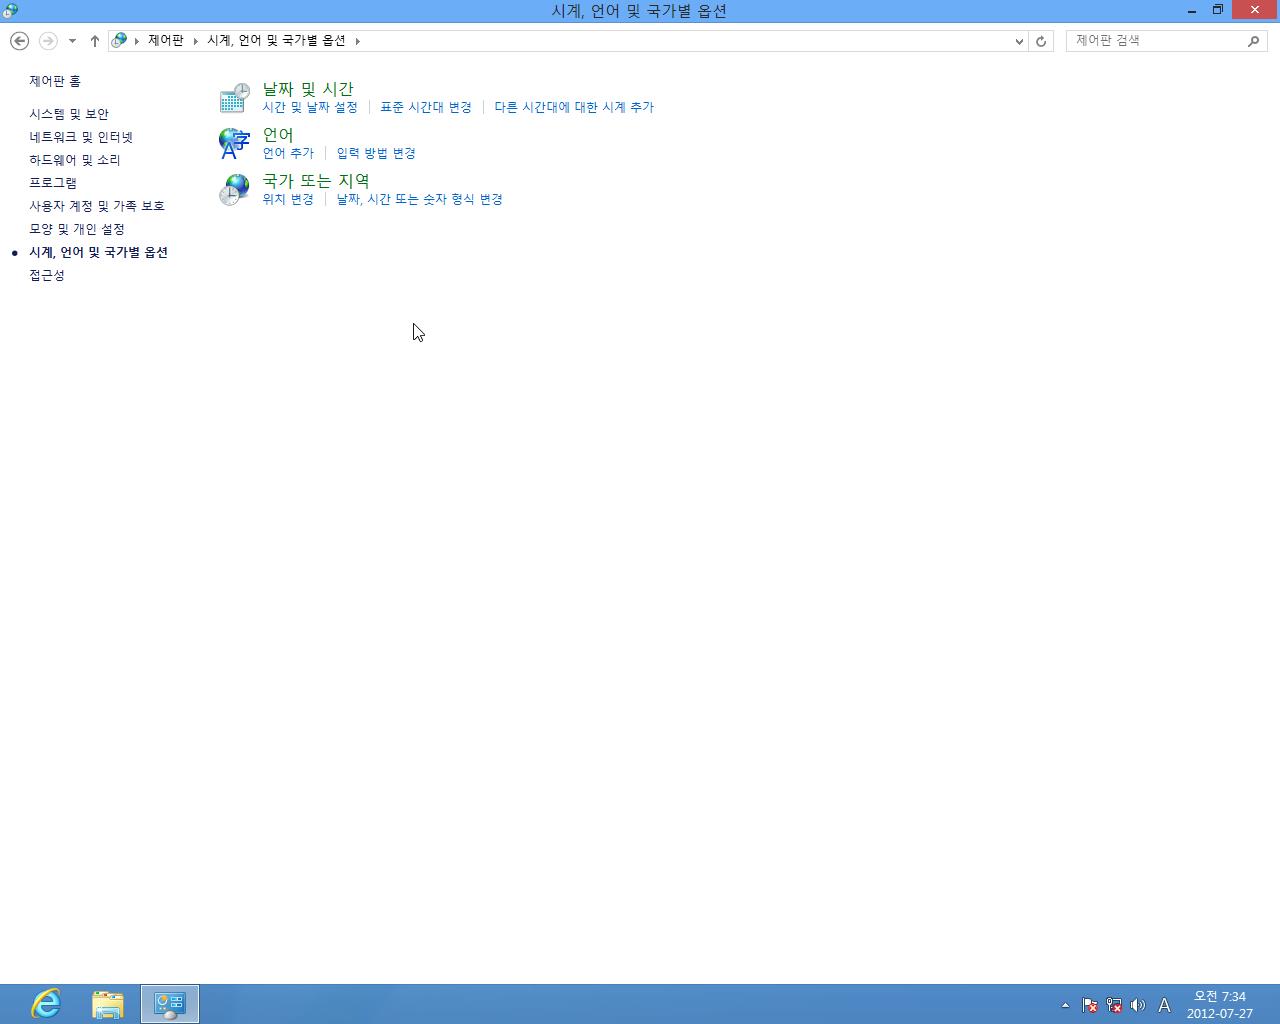Click 표준 시간대 변경 link
The width and height of the screenshot is (1280, 1024).
point(426,107)
